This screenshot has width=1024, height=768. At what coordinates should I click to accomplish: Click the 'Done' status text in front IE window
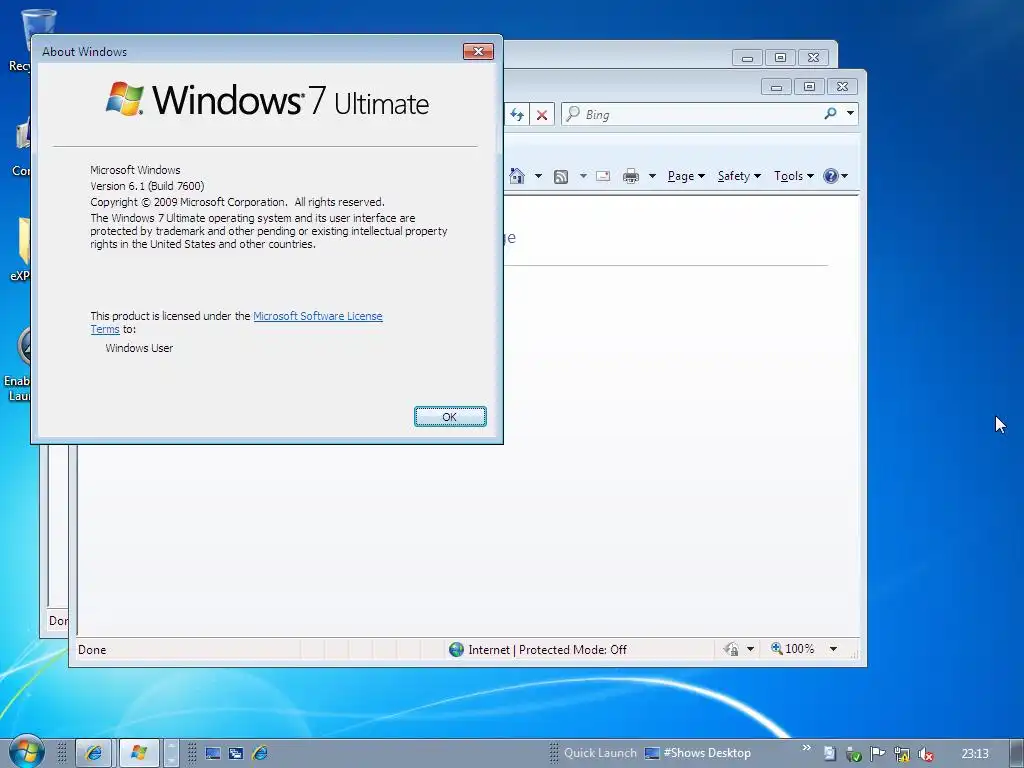[92, 650]
